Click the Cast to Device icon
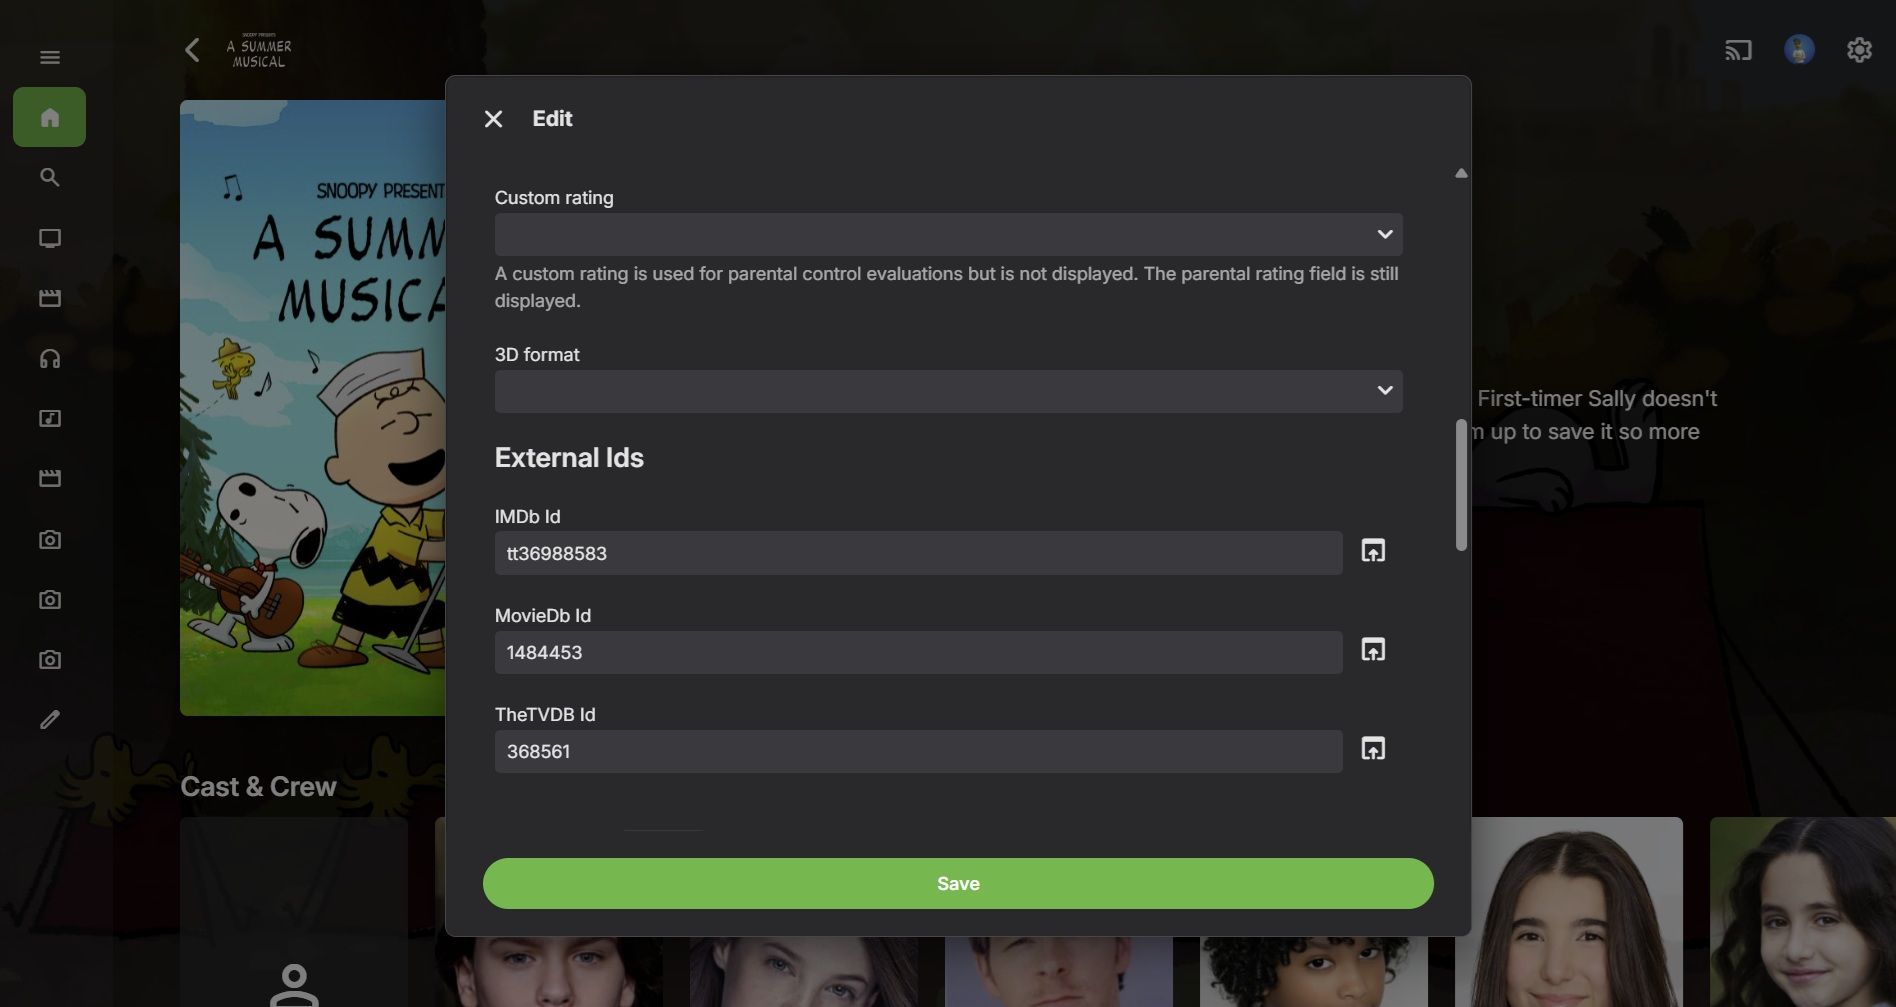This screenshot has height=1007, width=1896. (x=1738, y=50)
